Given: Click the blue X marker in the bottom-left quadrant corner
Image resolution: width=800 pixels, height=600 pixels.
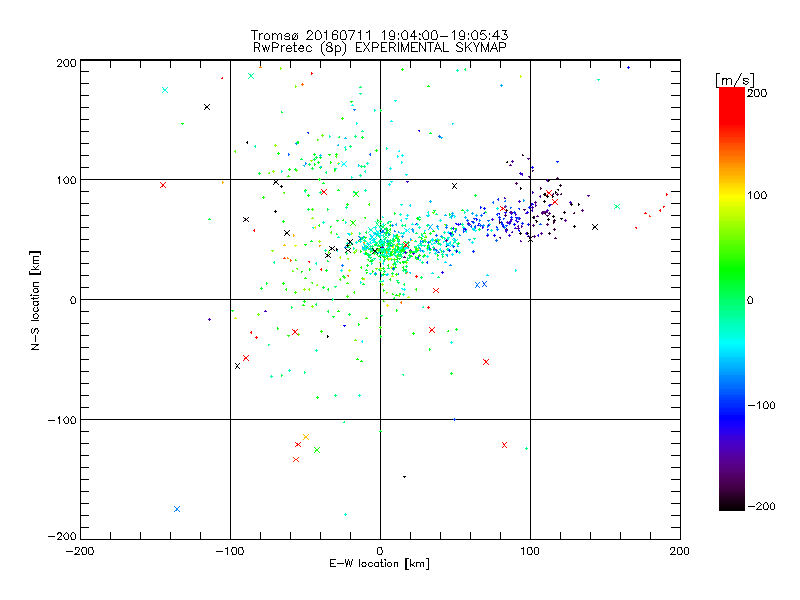Looking at the screenshot, I should pyautogui.click(x=177, y=509).
